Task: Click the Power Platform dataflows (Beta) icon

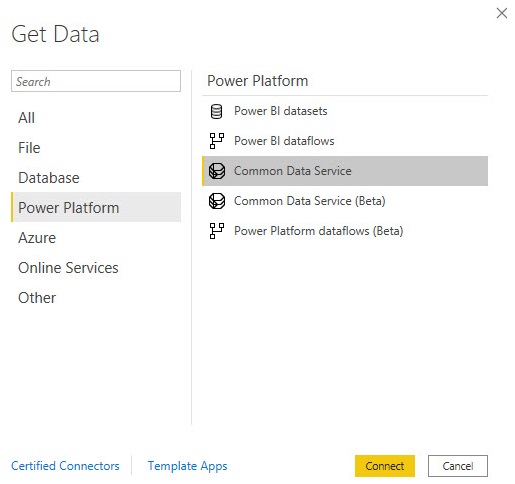Action: [217, 231]
